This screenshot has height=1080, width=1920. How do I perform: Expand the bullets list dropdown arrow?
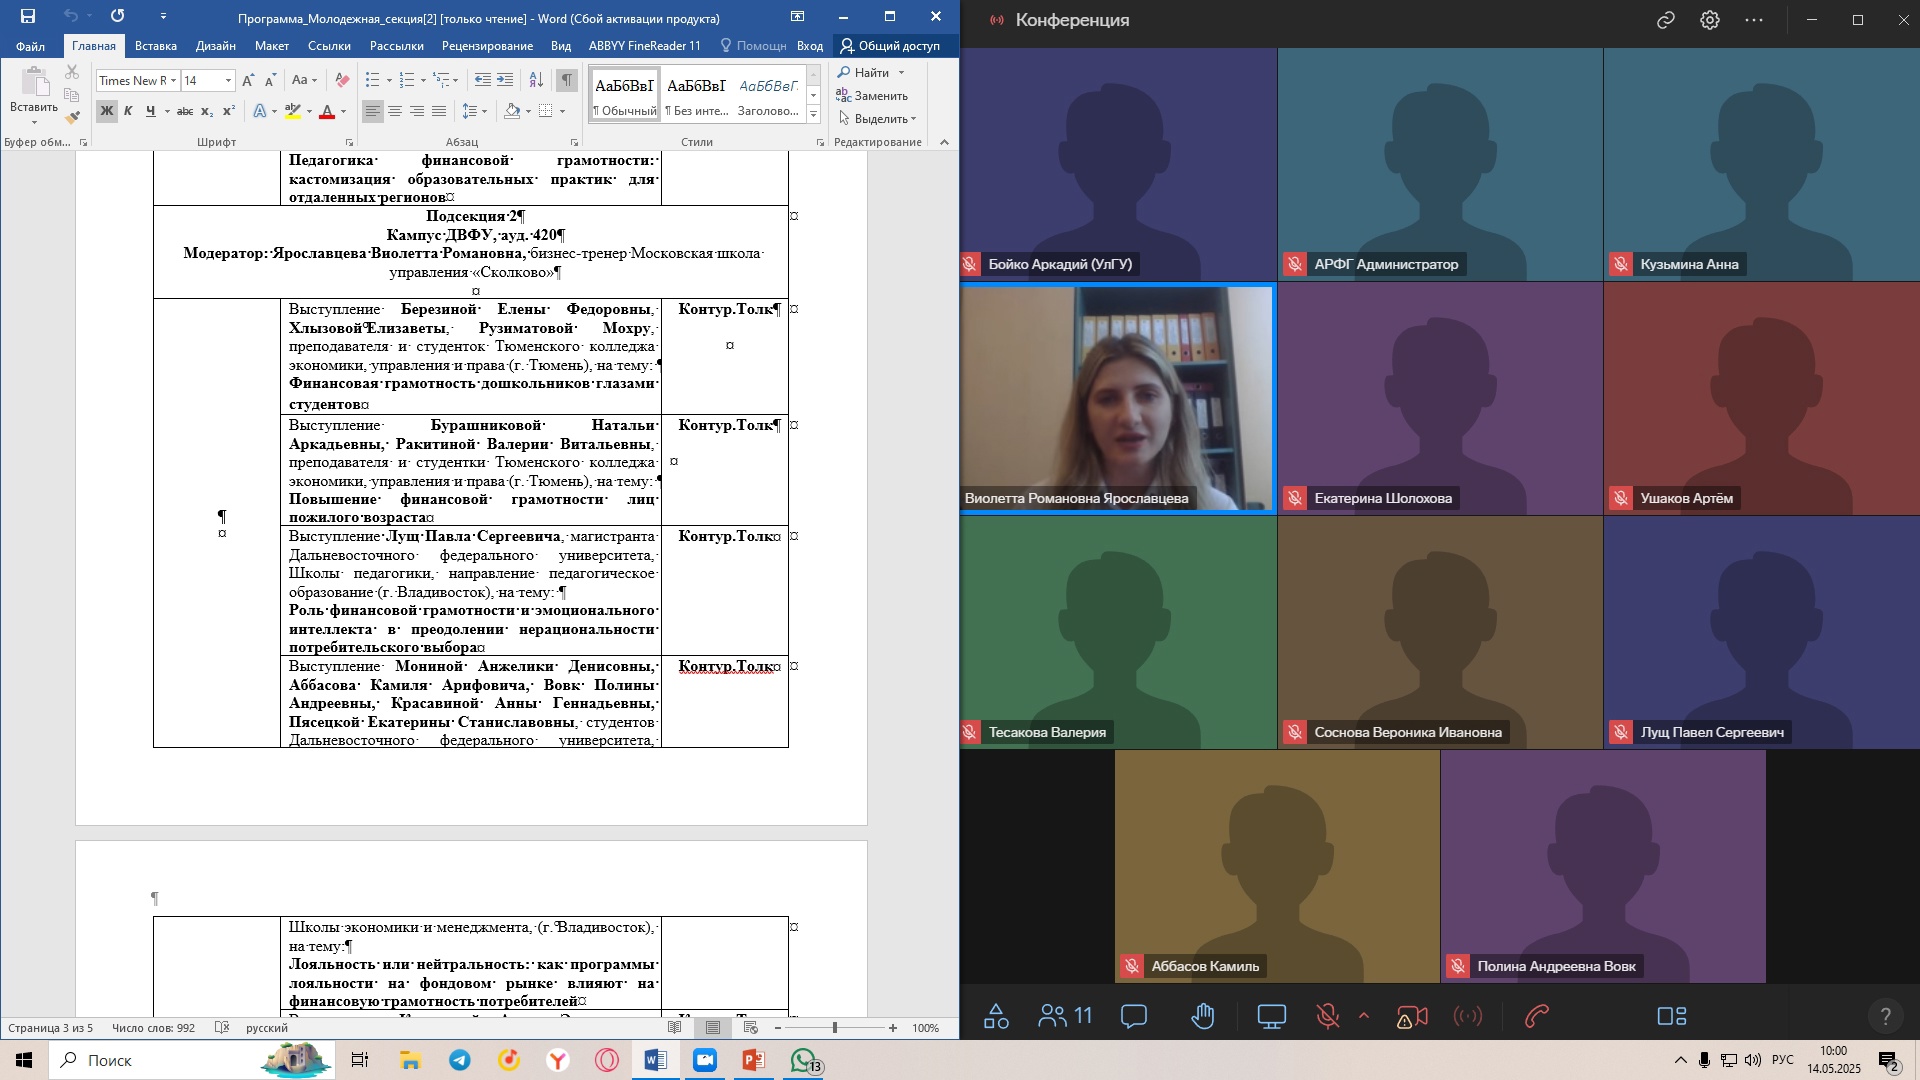389,80
